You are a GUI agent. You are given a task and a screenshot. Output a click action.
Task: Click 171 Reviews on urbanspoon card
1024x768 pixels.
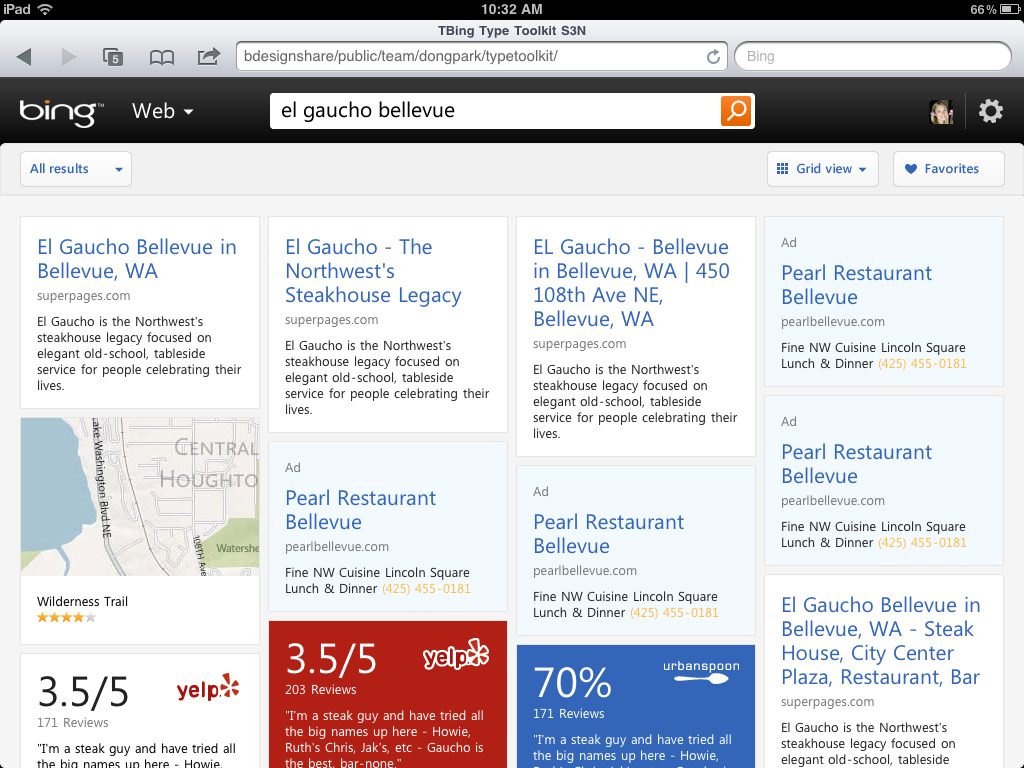568,714
